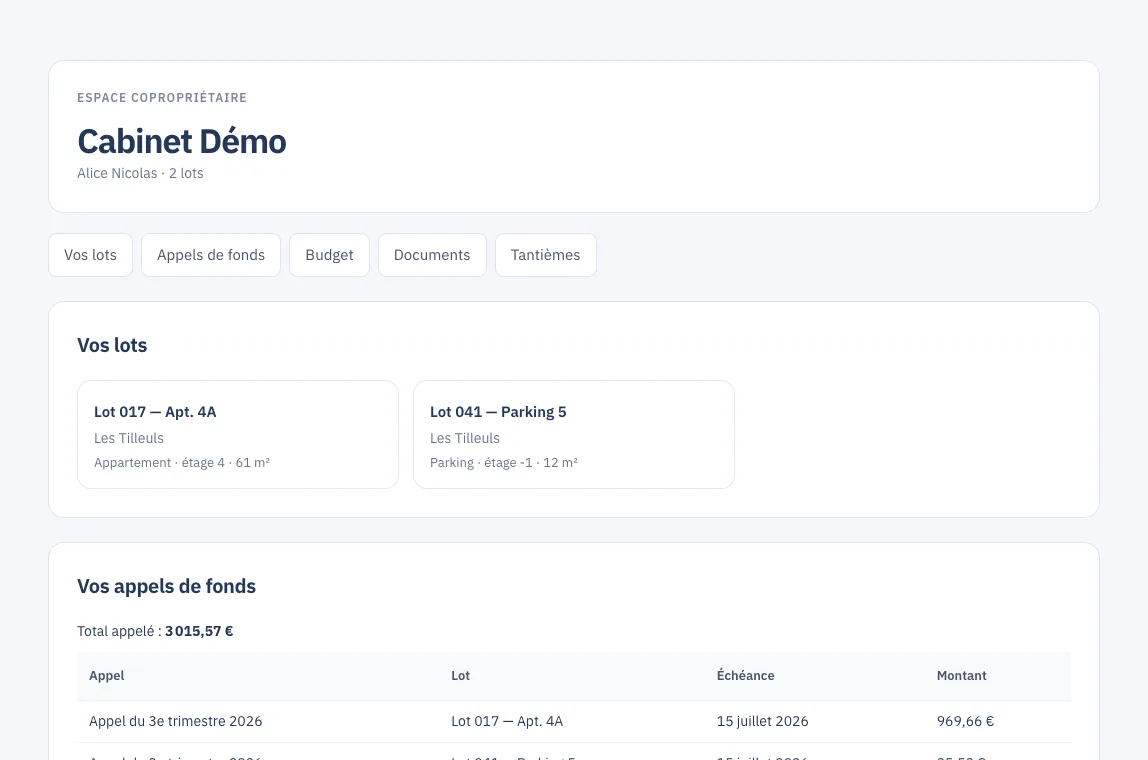Select the 'Appel du 3e trimestre 2026' cell
1148x760 pixels.
[x=176, y=721]
